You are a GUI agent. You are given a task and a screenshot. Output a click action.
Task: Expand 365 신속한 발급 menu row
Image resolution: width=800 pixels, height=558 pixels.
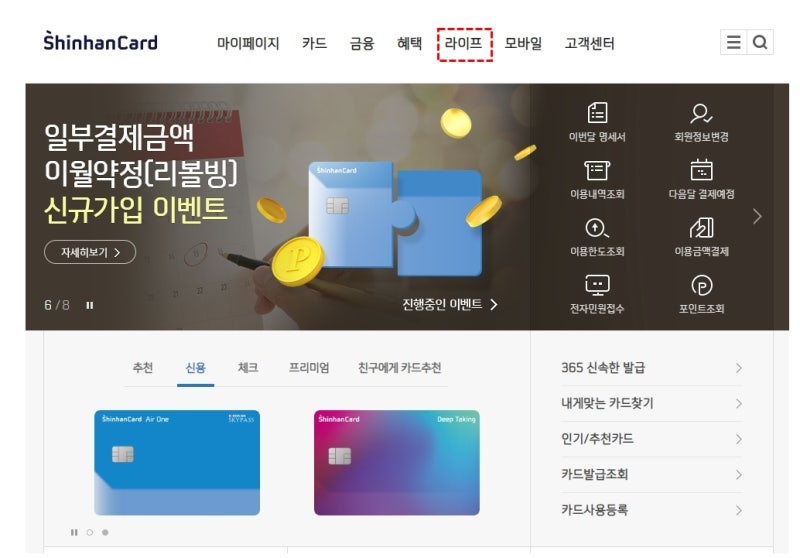[652, 368]
